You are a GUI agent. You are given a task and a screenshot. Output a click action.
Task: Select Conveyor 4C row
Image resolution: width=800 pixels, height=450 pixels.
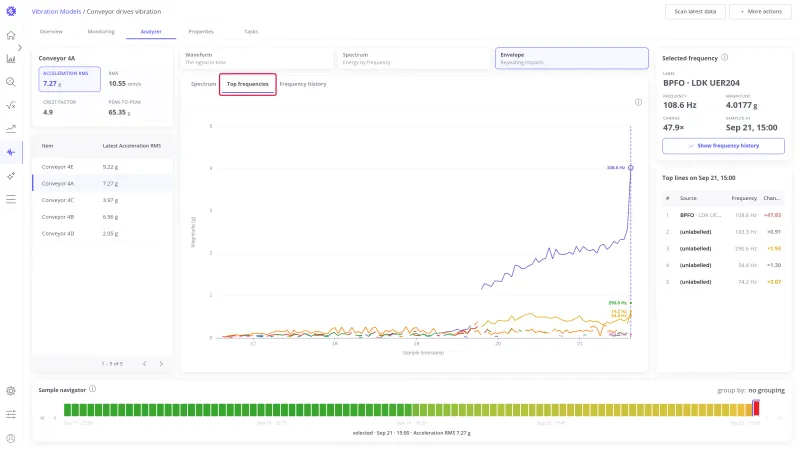click(x=103, y=200)
